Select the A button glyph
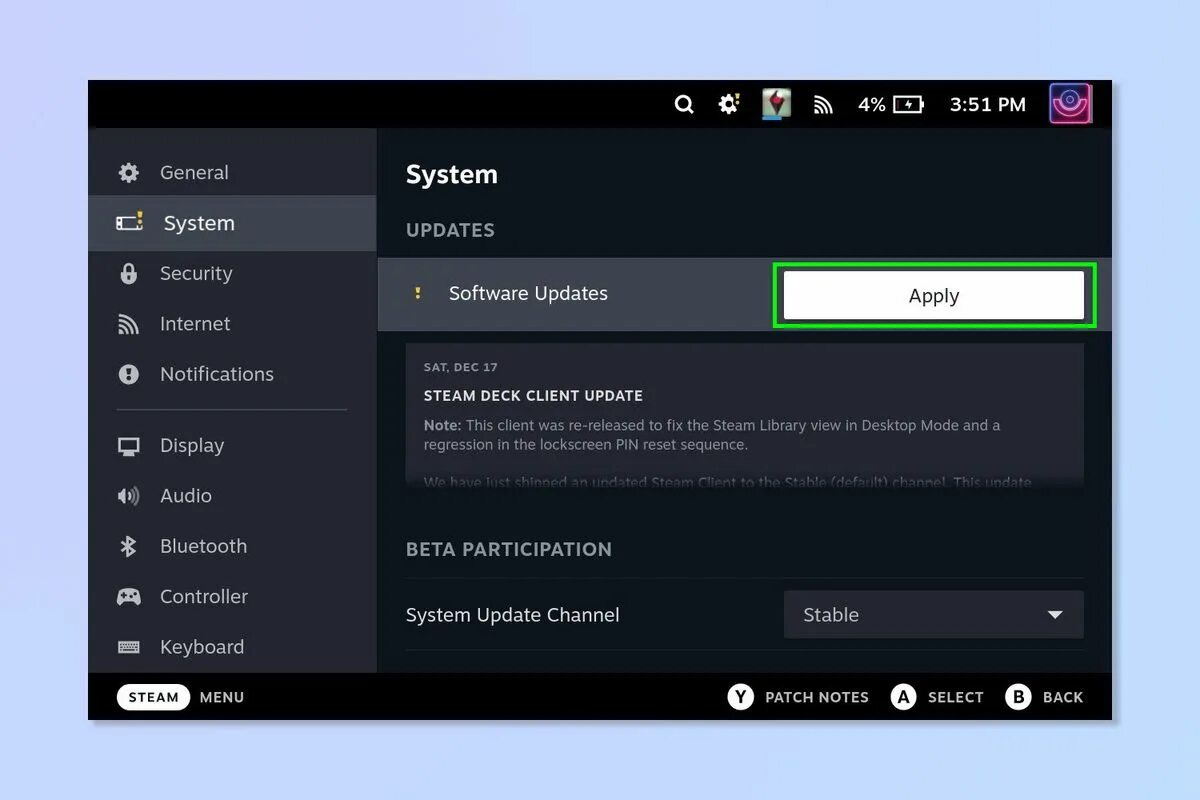The width and height of the screenshot is (1200, 800). (x=904, y=697)
